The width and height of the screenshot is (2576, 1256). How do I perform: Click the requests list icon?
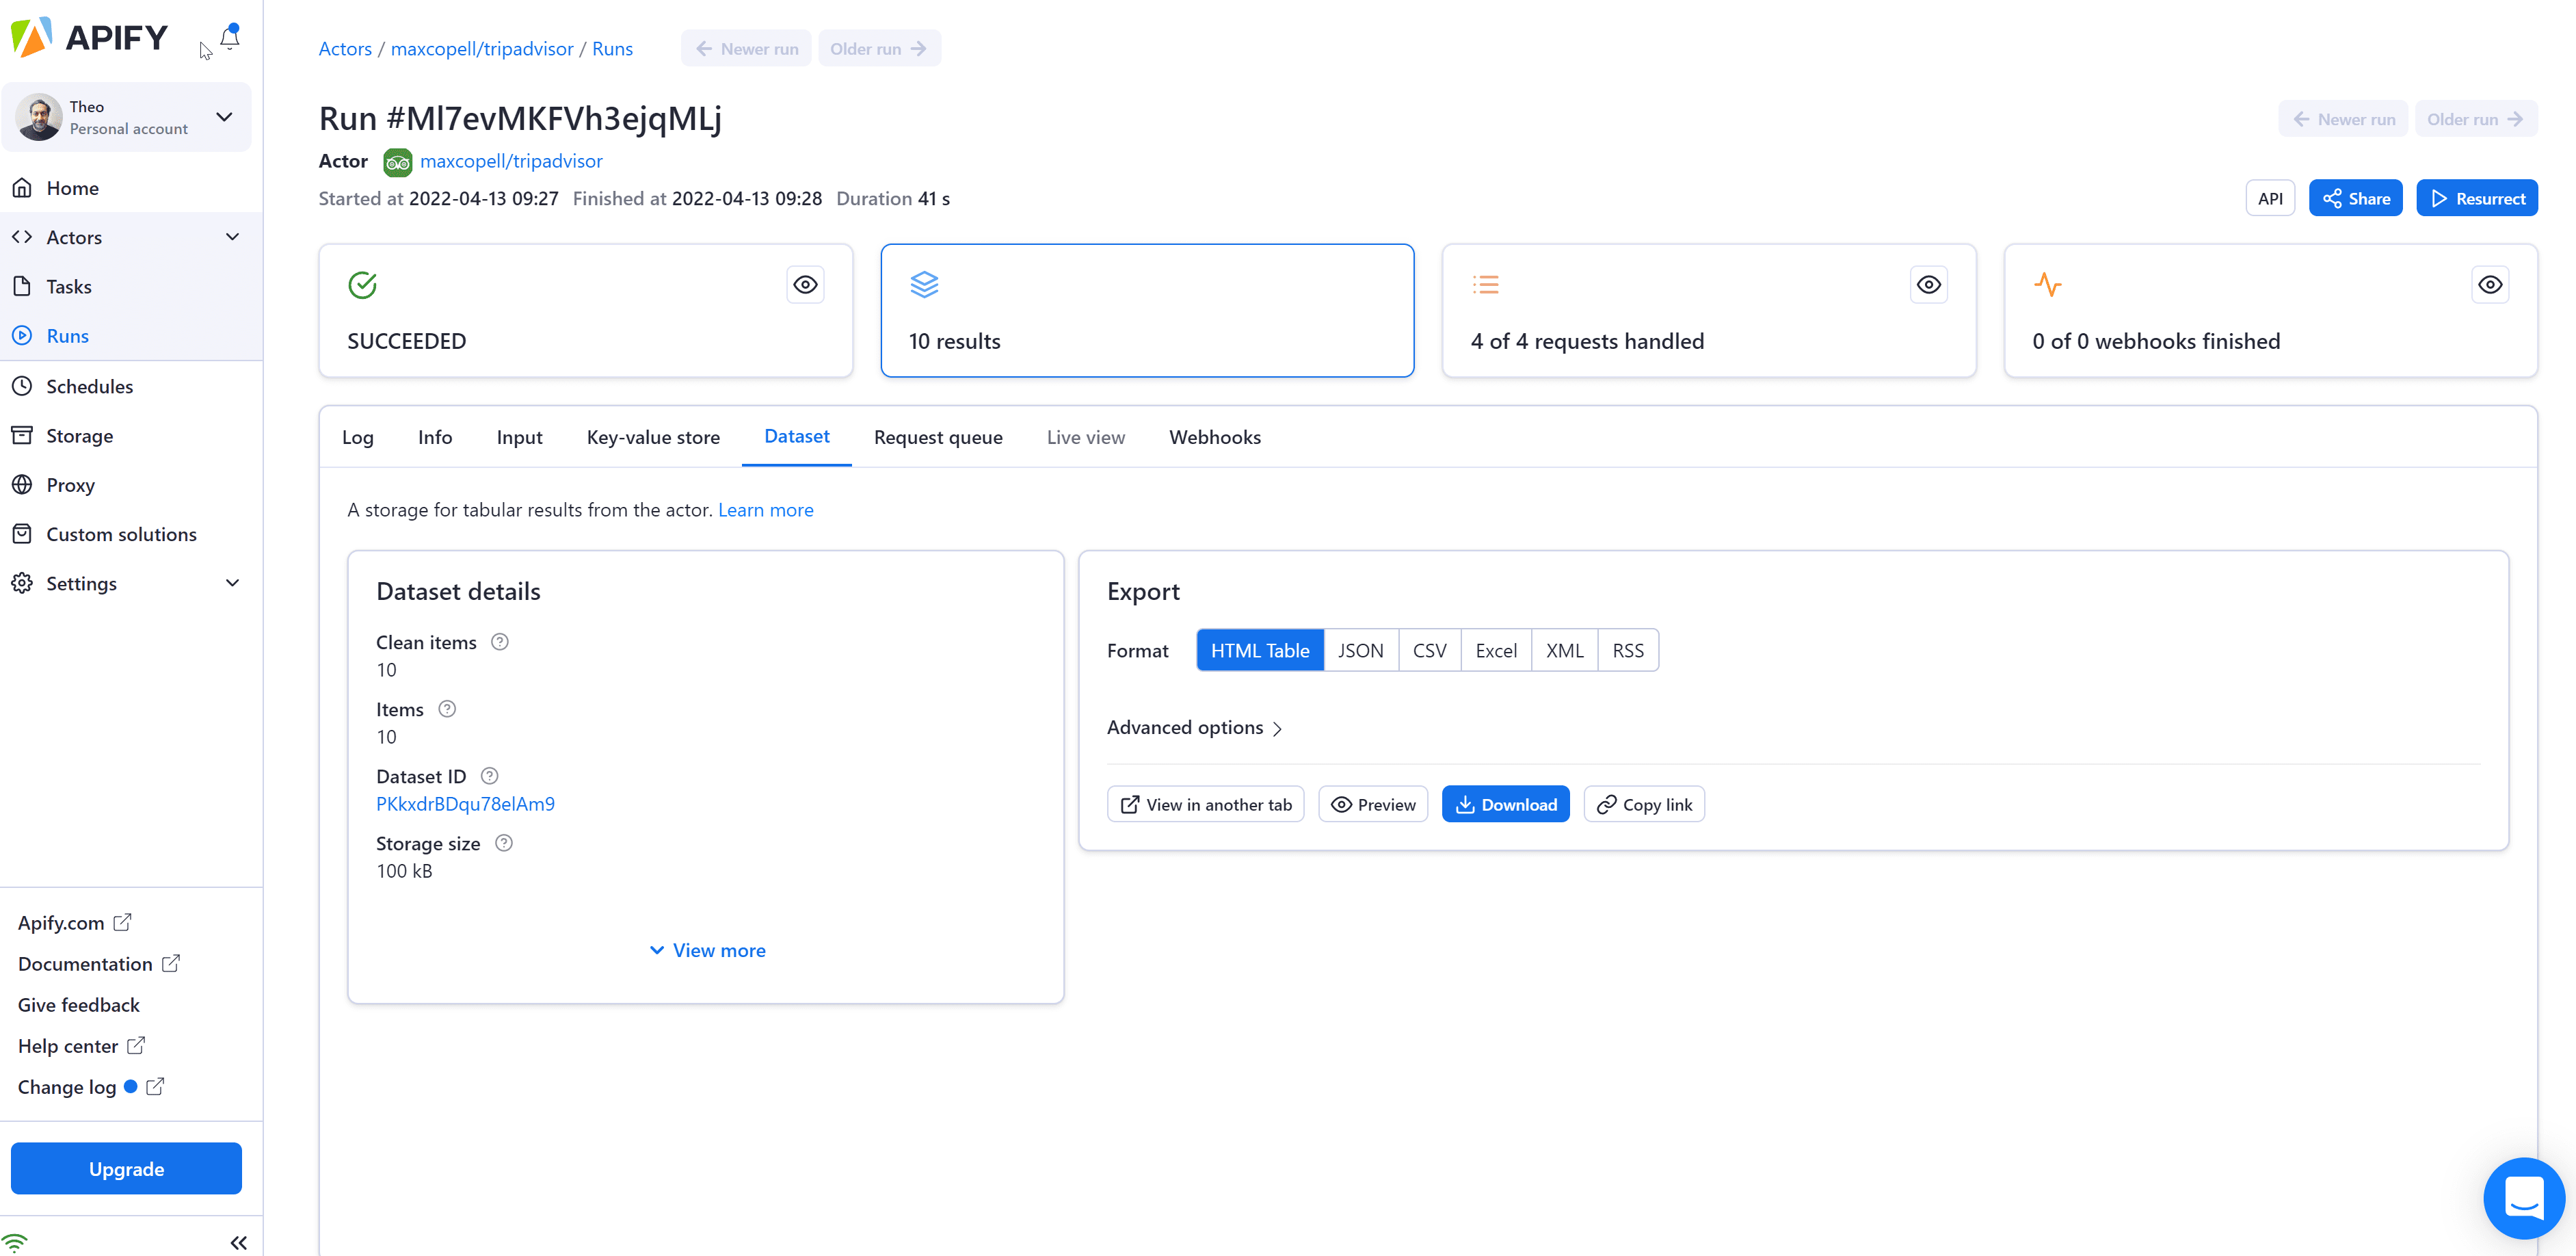pos(1486,285)
